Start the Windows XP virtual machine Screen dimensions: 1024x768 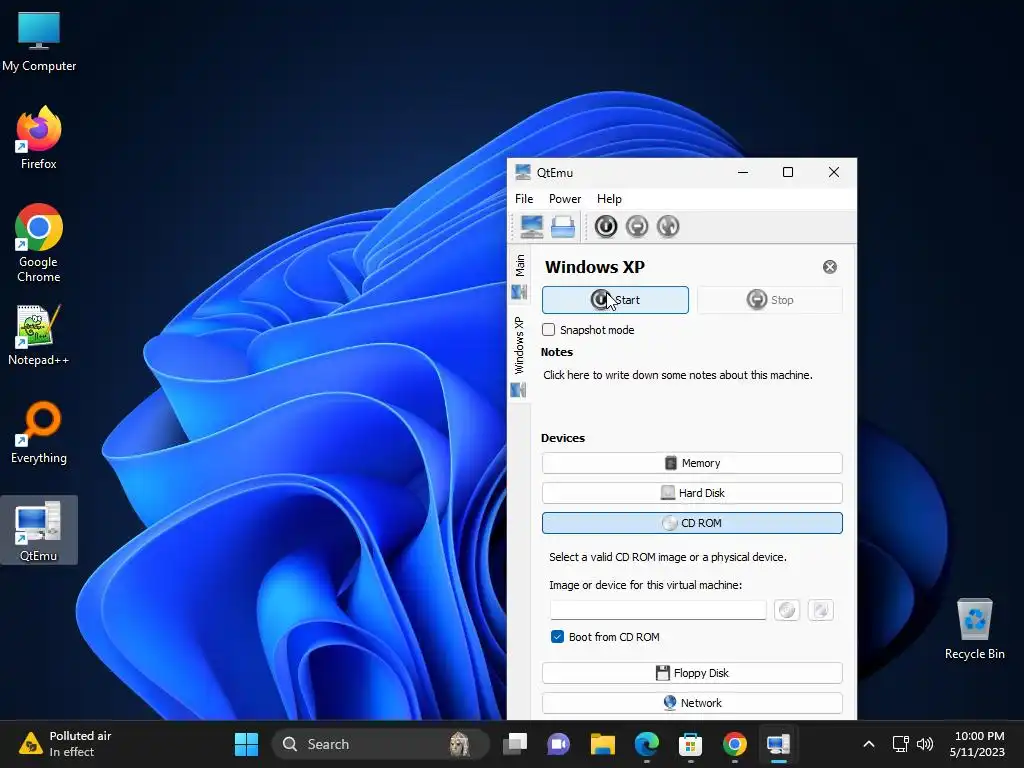[x=615, y=300]
